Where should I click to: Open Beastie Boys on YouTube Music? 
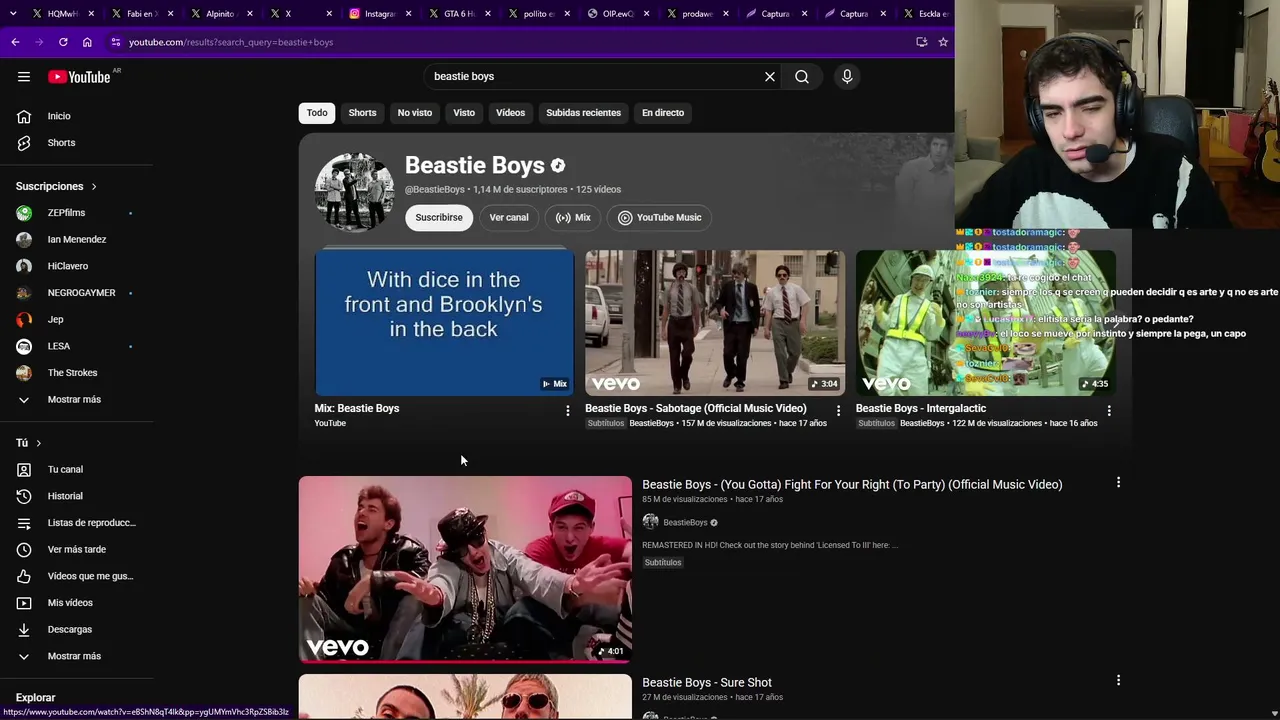[x=660, y=218]
